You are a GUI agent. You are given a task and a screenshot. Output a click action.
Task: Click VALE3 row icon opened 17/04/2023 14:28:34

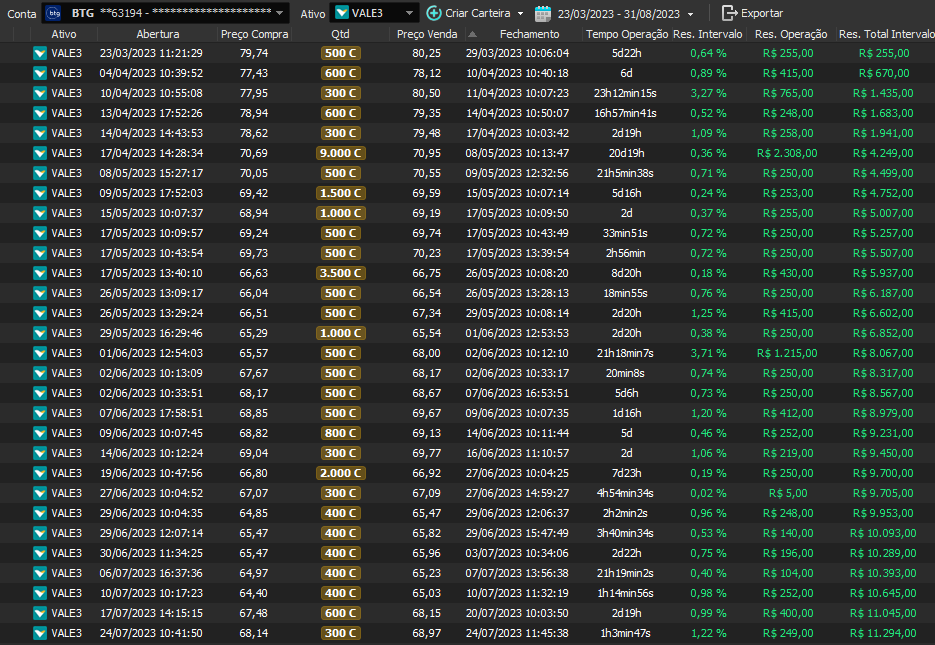40,153
